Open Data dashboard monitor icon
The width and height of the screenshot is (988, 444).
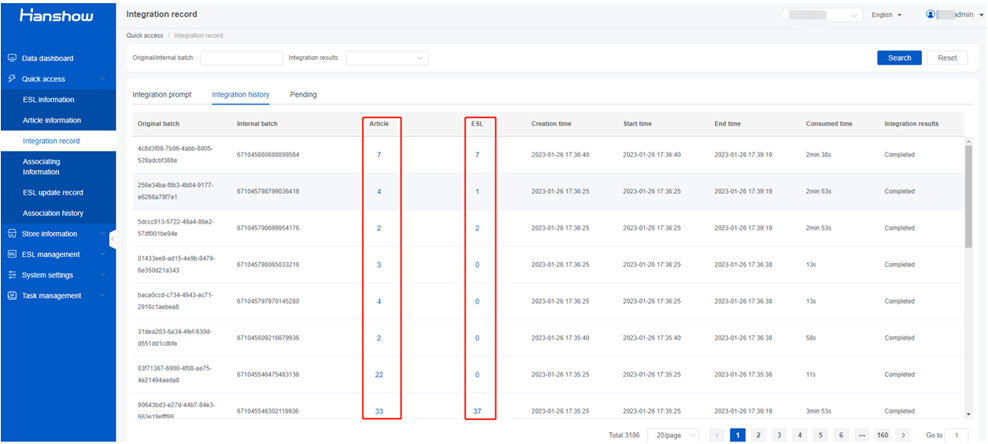point(11,58)
